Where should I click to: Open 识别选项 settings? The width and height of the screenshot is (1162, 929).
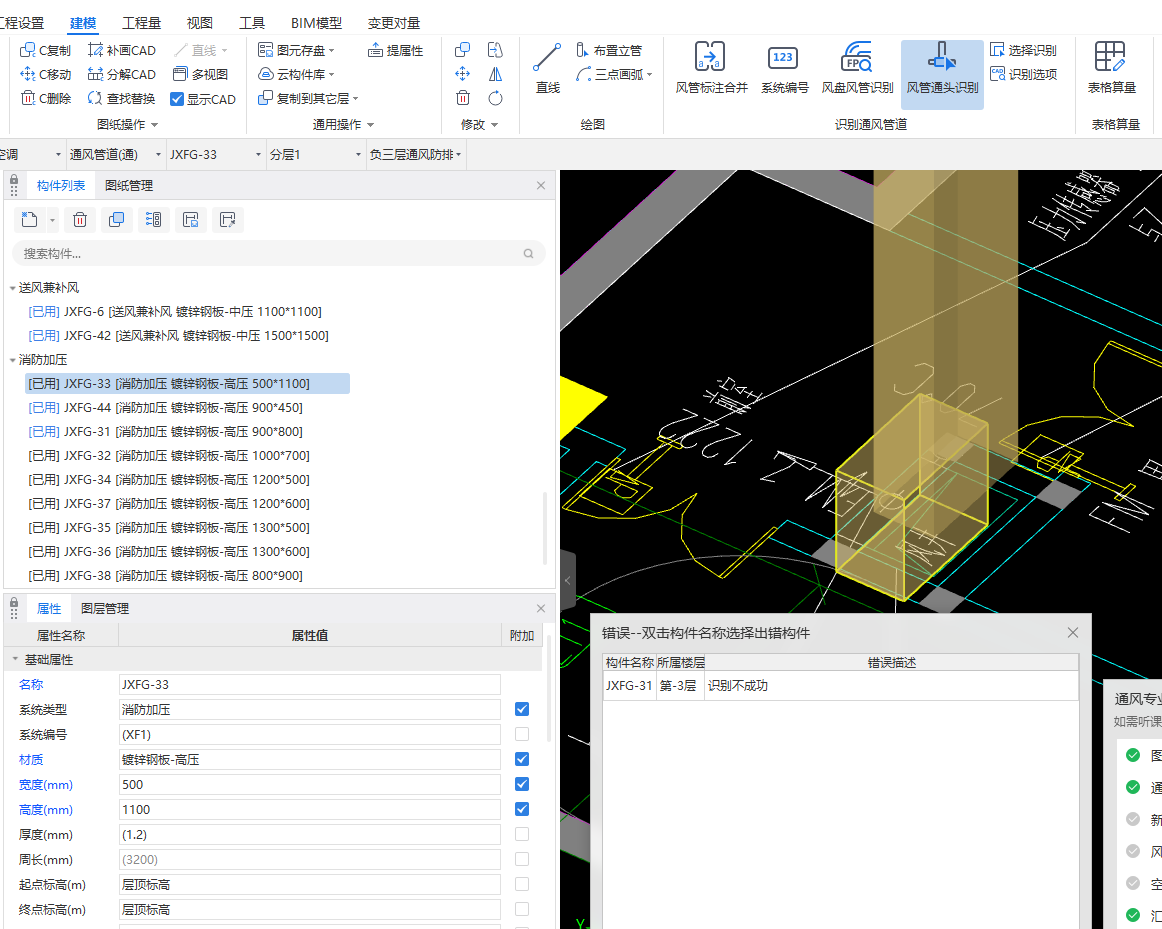click(x=1023, y=74)
